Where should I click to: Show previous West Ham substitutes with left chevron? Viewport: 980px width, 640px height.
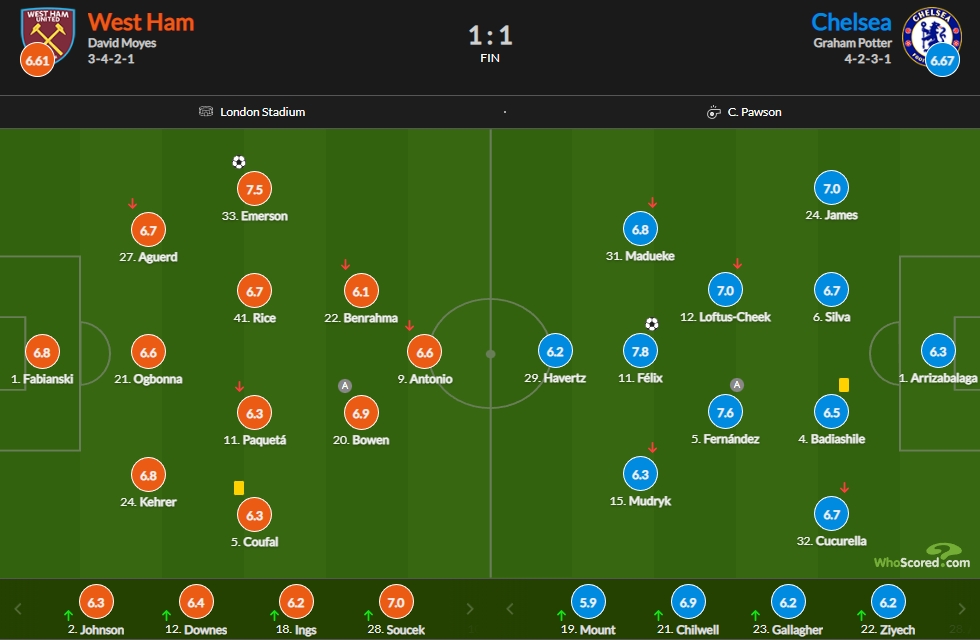pyautogui.click(x=18, y=609)
